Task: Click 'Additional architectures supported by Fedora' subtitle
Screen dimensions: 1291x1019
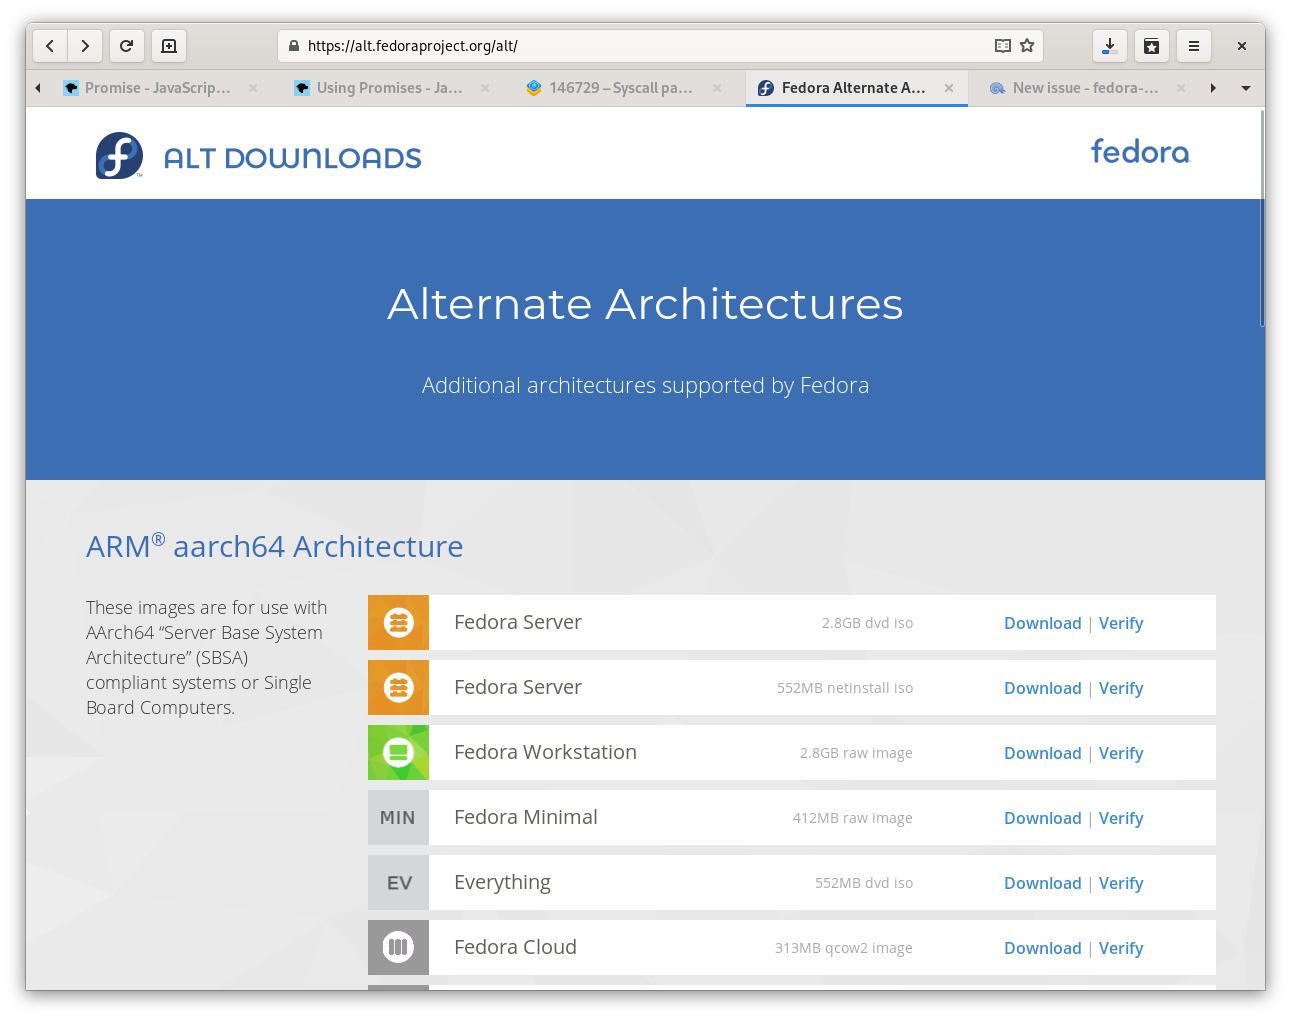Action: [x=645, y=385]
